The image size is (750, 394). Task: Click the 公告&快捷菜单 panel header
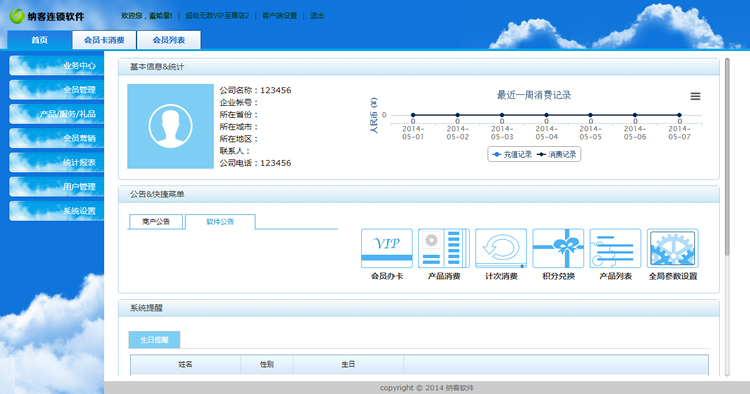[x=419, y=194]
